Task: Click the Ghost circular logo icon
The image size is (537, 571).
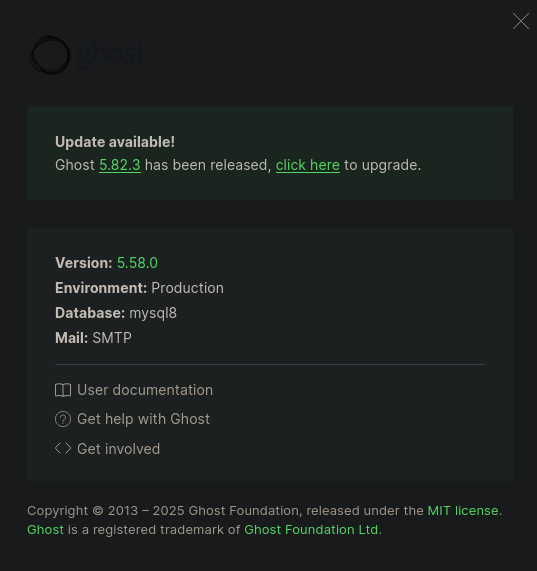Action: click(x=50, y=55)
